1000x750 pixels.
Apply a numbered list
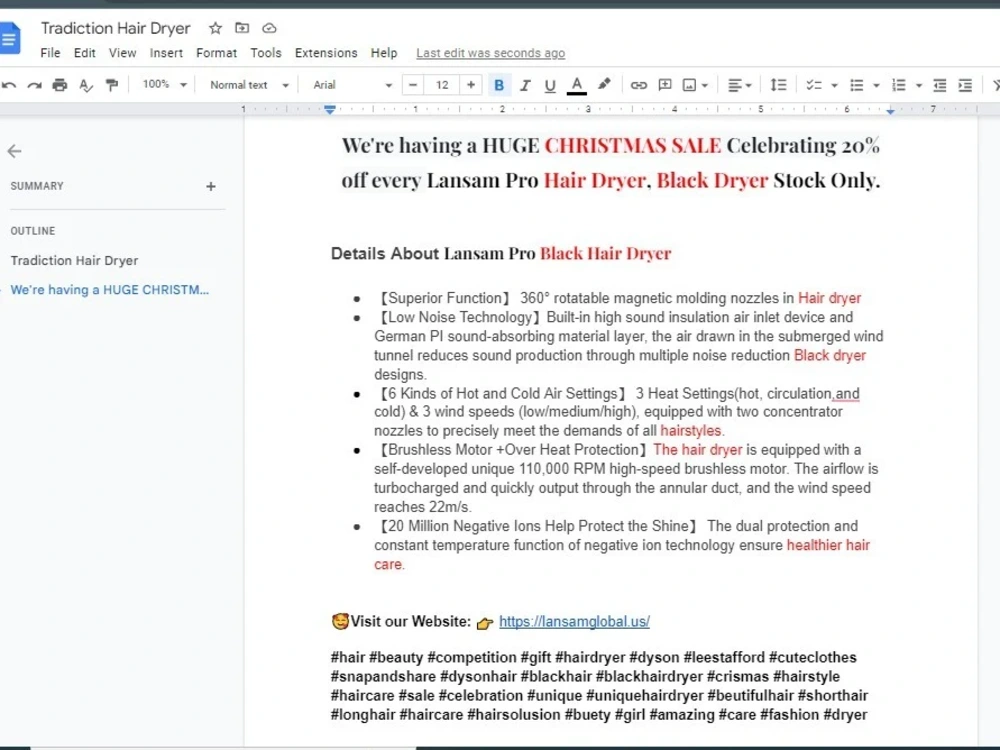tap(899, 85)
